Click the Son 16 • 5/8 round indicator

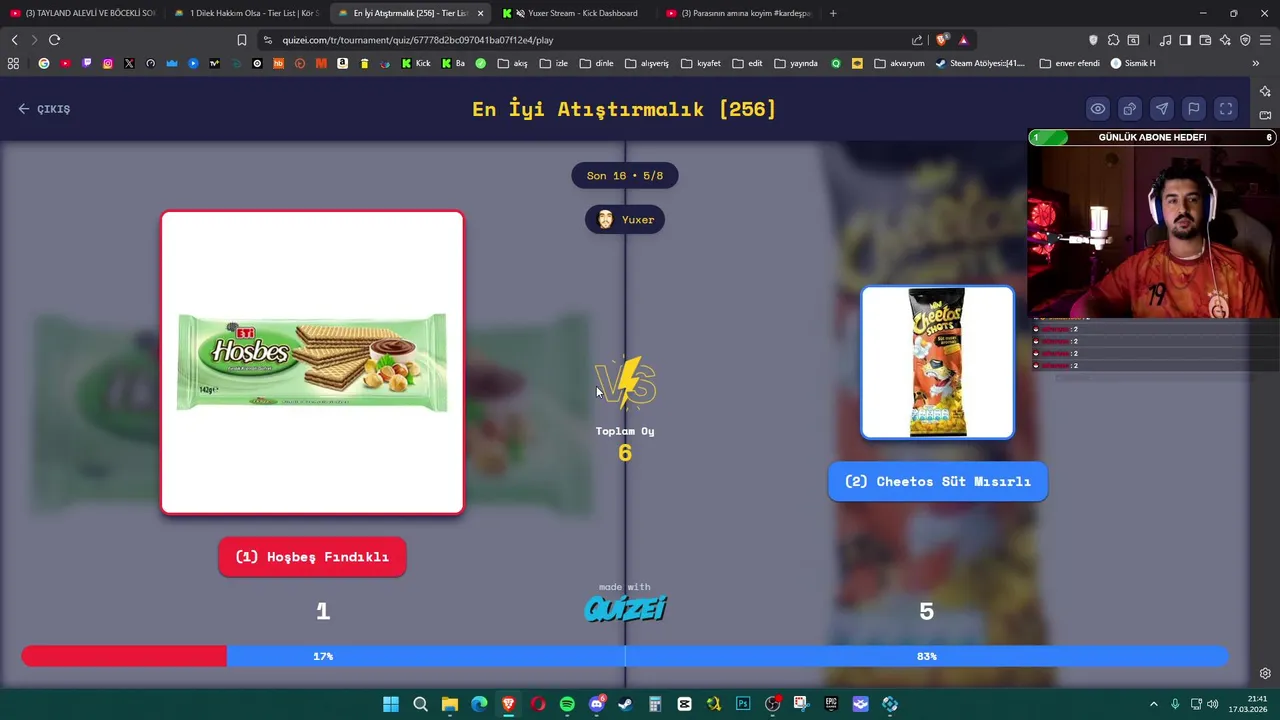pyautogui.click(x=625, y=176)
